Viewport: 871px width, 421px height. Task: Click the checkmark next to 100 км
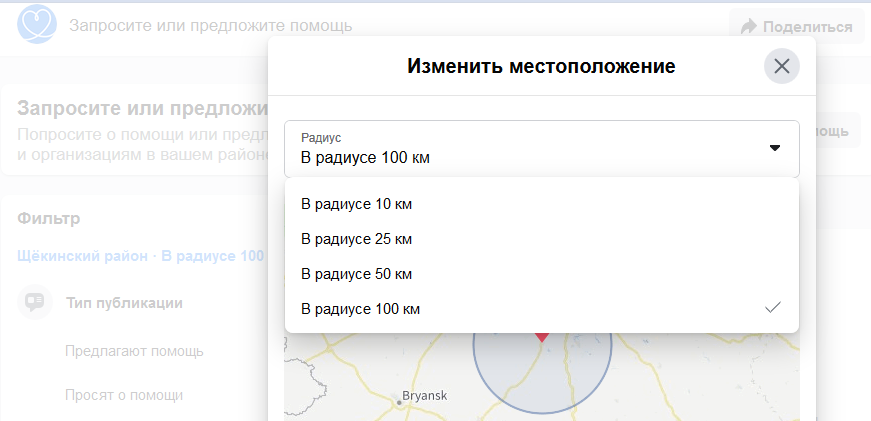(x=773, y=308)
